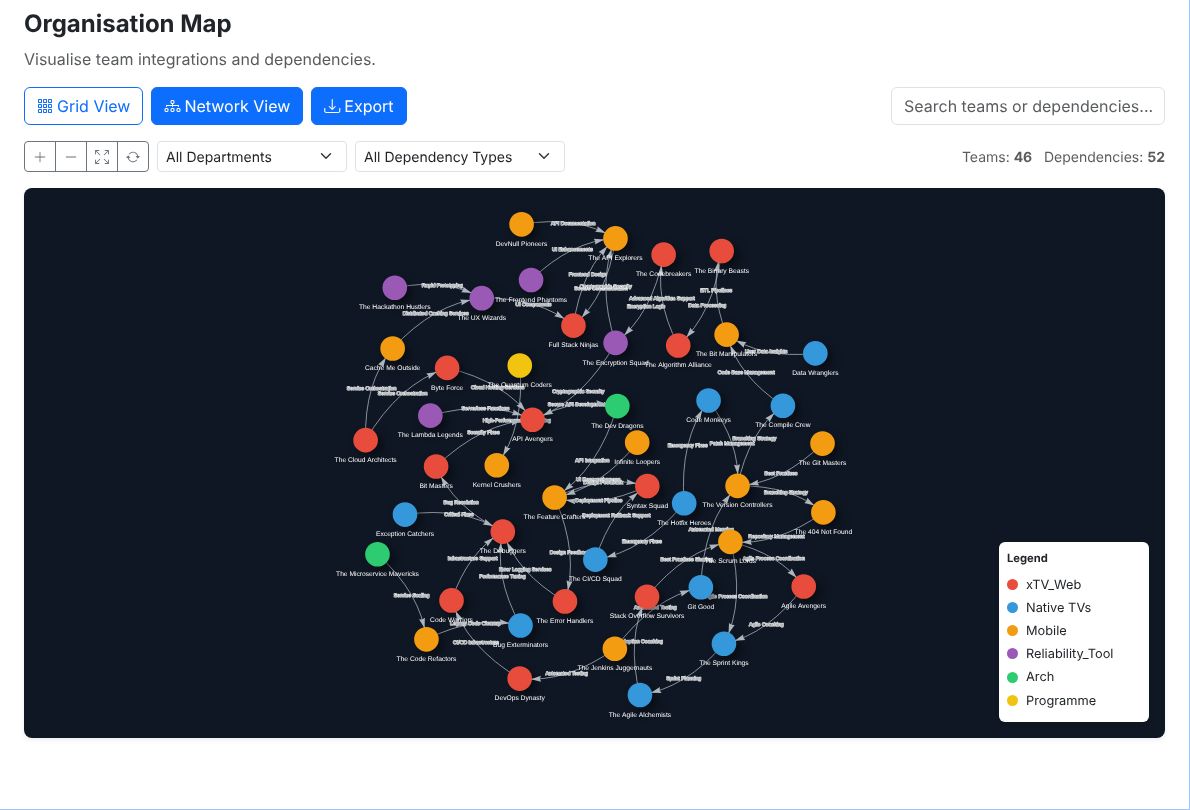The height and width of the screenshot is (810, 1190).
Task: Select The Compile Crew node
Action: point(783,406)
